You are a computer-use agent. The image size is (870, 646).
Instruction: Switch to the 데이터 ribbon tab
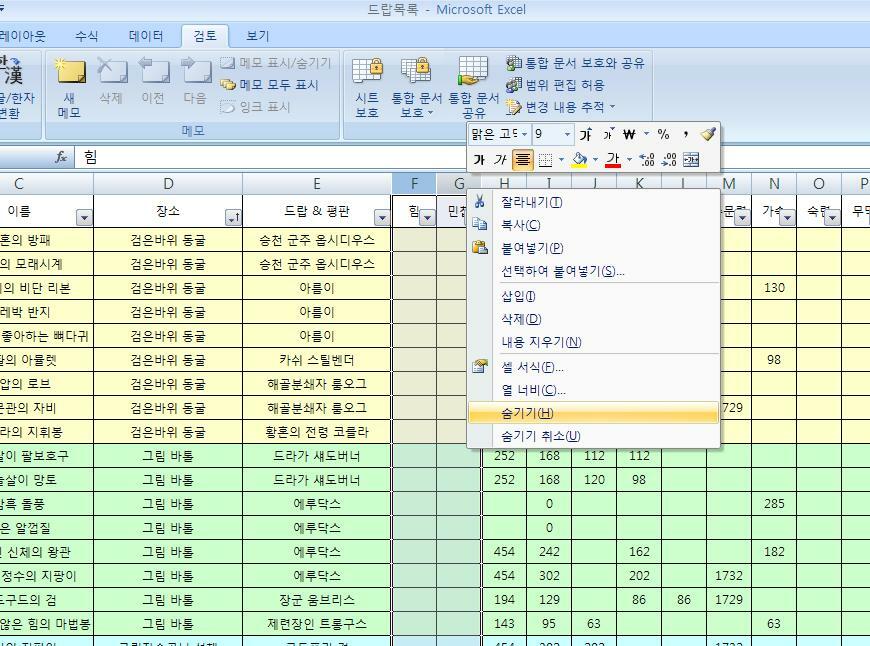146,36
